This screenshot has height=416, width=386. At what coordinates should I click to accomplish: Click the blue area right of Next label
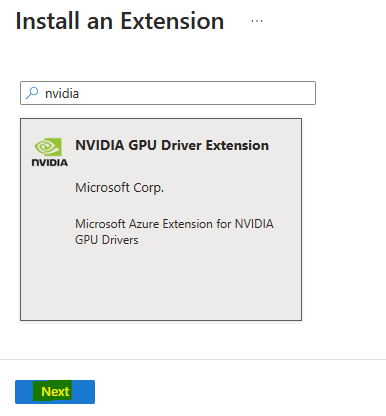[83, 392]
